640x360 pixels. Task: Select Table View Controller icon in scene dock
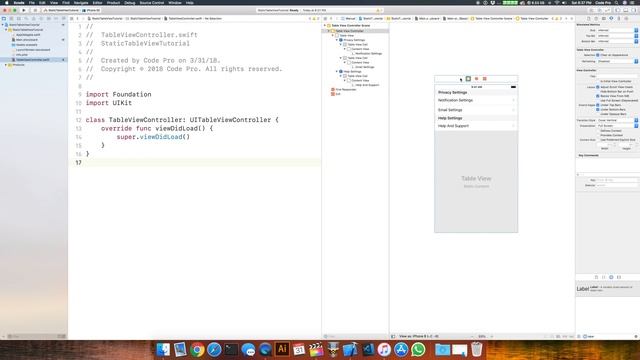[x=468, y=79]
